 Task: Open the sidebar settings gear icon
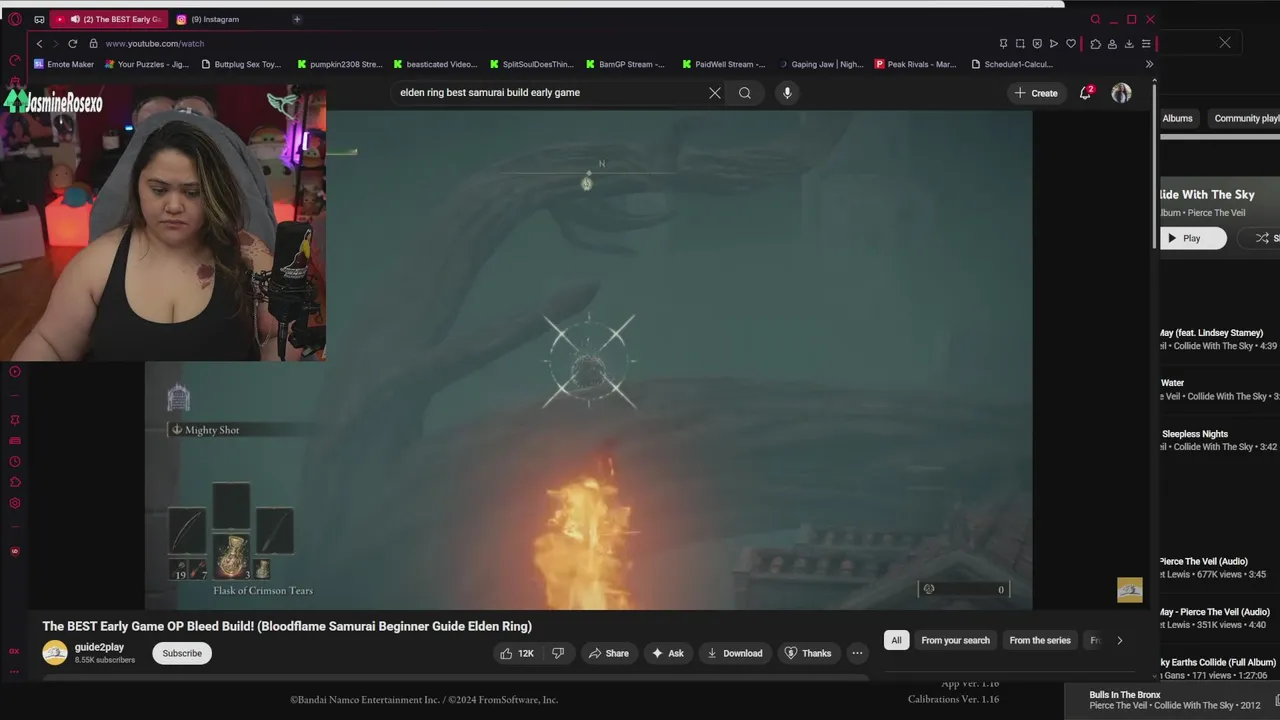(14, 503)
